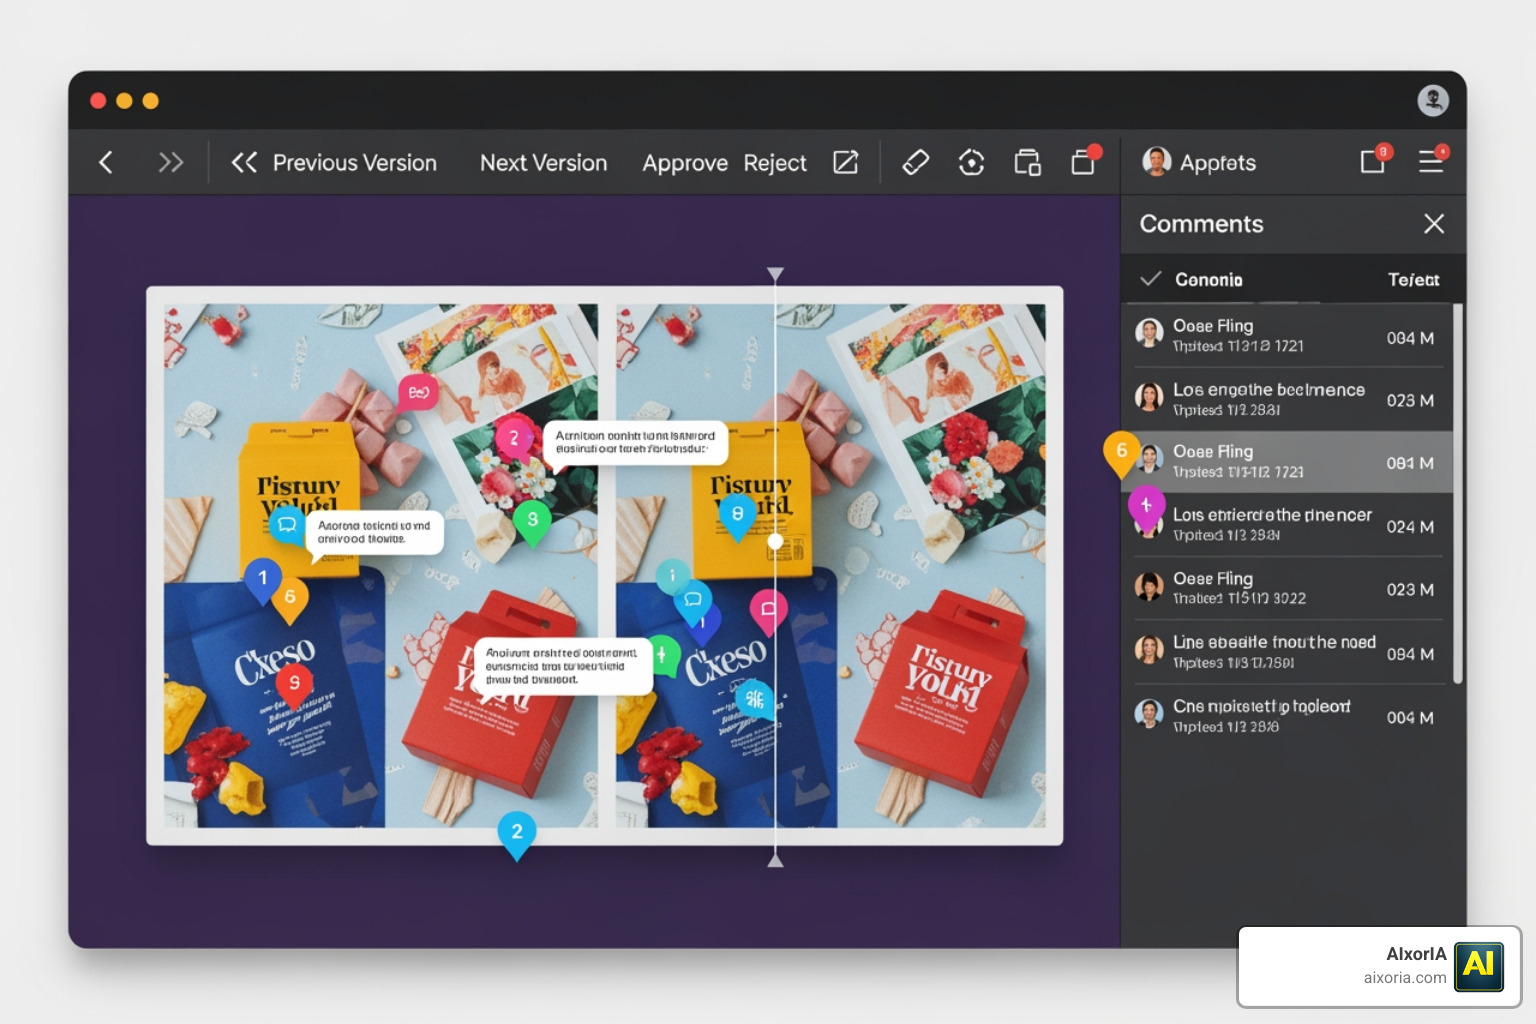Open notifications square icon with badge
Screen dimensions: 1536x1024
pyautogui.click(x=1374, y=160)
